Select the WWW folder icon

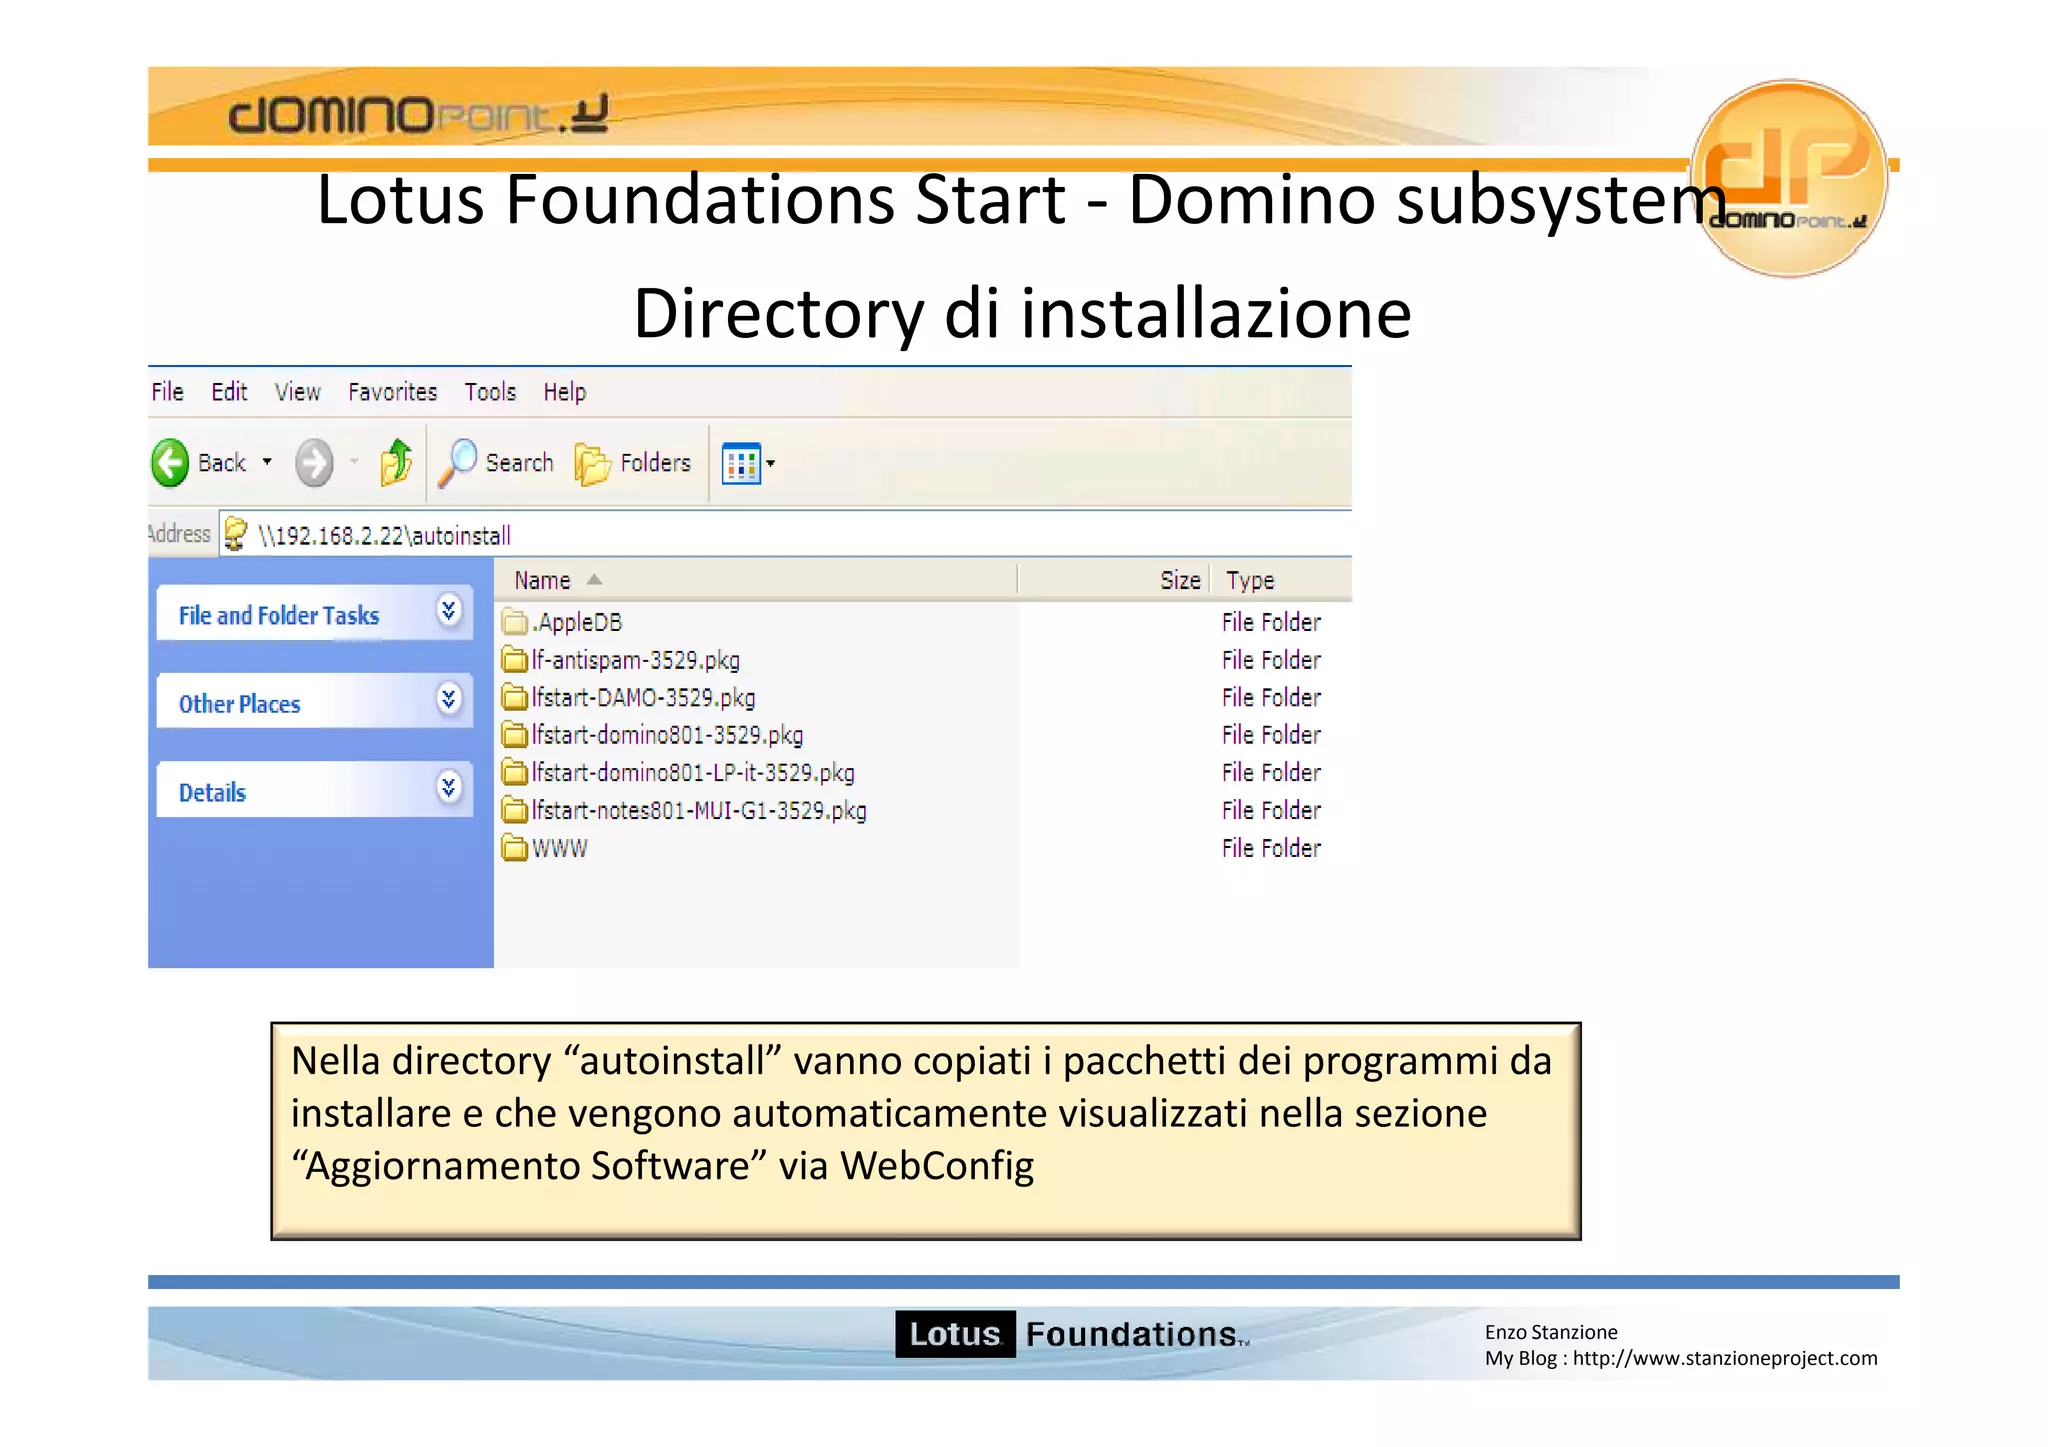tap(514, 848)
